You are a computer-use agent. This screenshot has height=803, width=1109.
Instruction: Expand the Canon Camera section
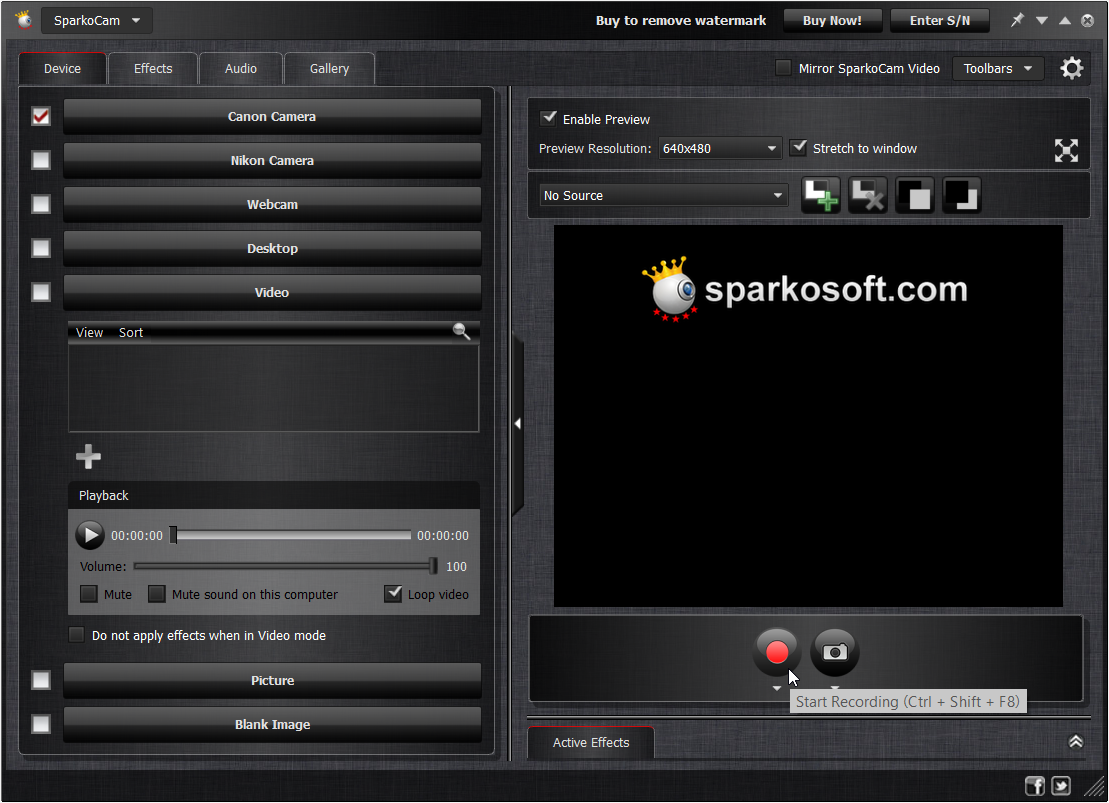tap(272, 116)
